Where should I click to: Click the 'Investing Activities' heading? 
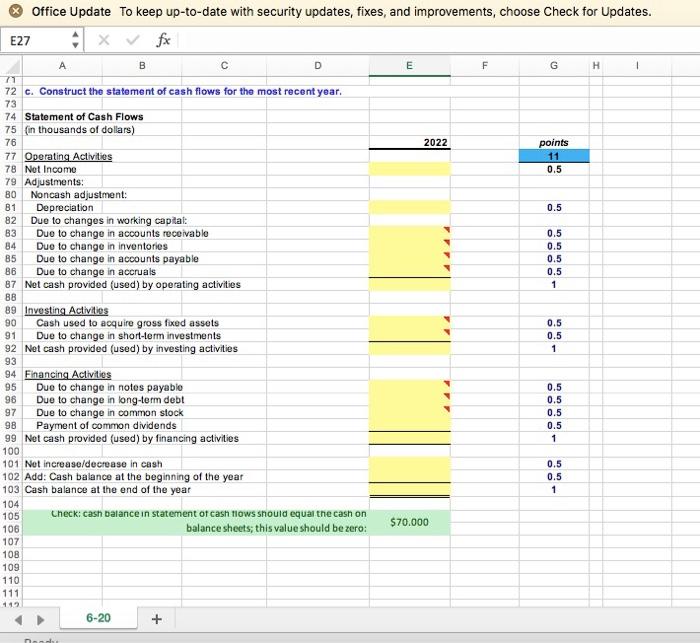click(x=67, y=310)
